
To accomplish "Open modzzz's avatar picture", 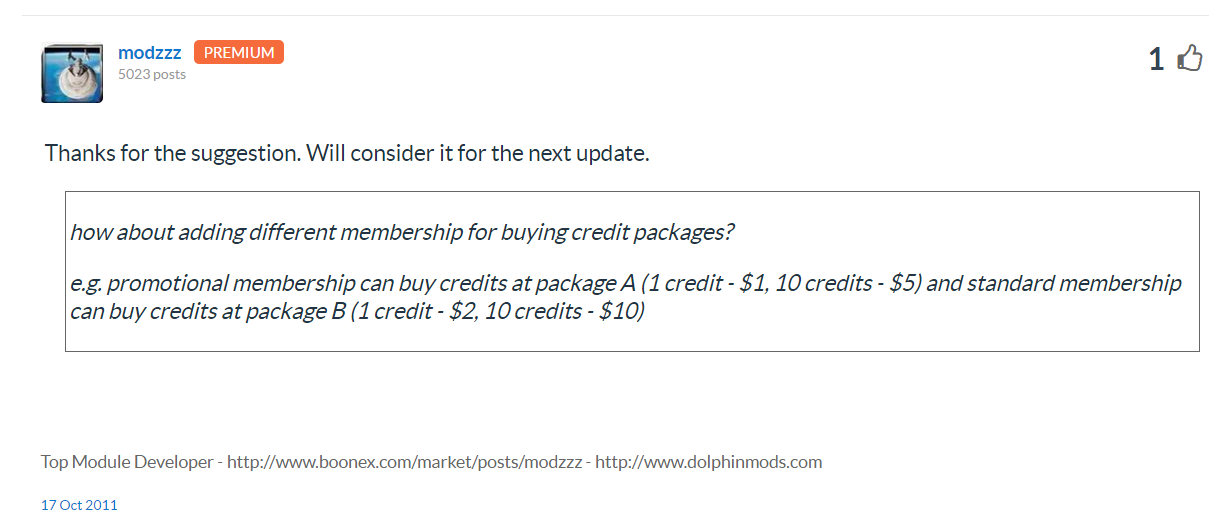I will click(x=72, y=73).
